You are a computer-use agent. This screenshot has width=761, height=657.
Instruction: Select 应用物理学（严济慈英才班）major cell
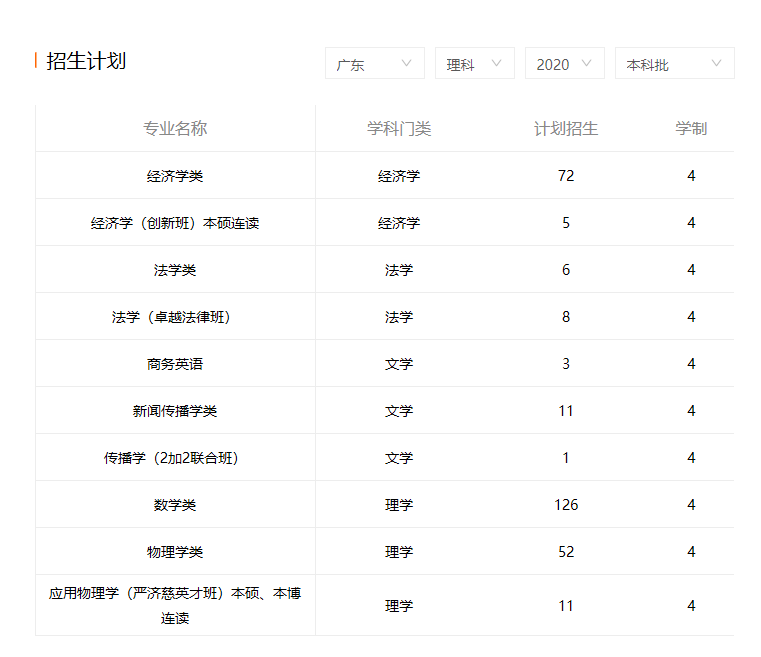175,606
